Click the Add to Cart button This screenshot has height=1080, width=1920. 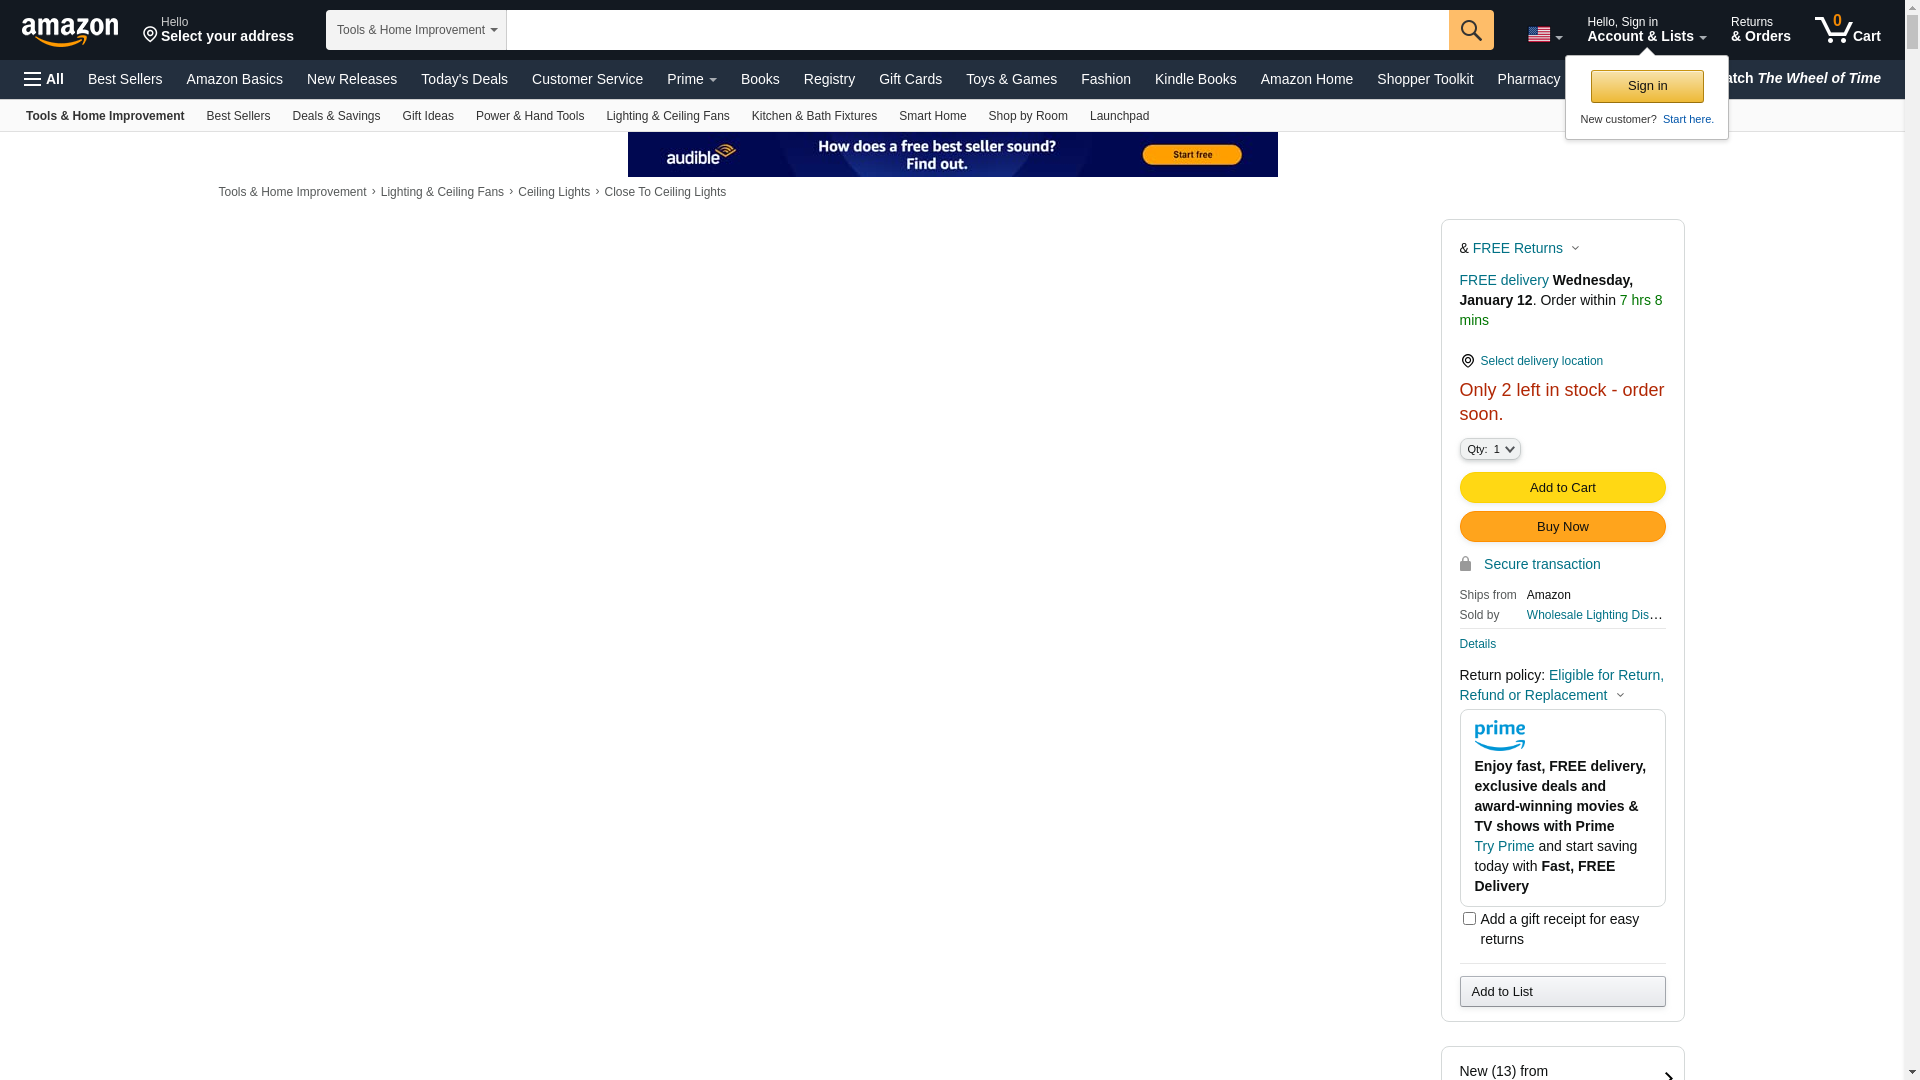tap(1562, 488)
